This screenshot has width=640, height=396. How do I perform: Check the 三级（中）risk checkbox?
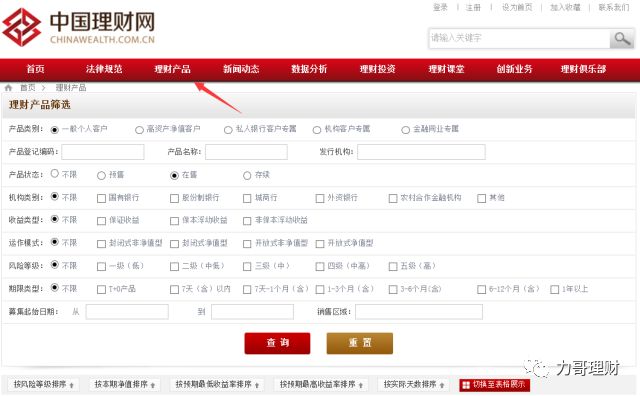[247, 267]
